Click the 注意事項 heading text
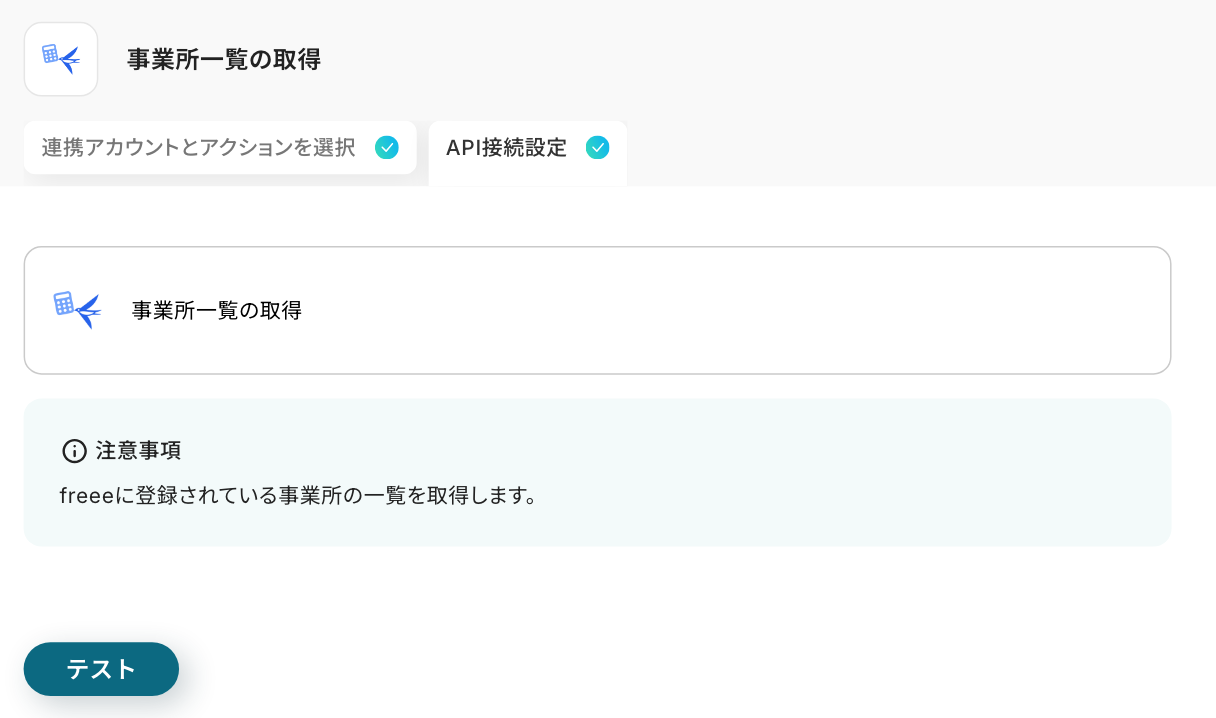Image resolution: width=1216 pixels, height=718 pixels. tap(138, 451)
